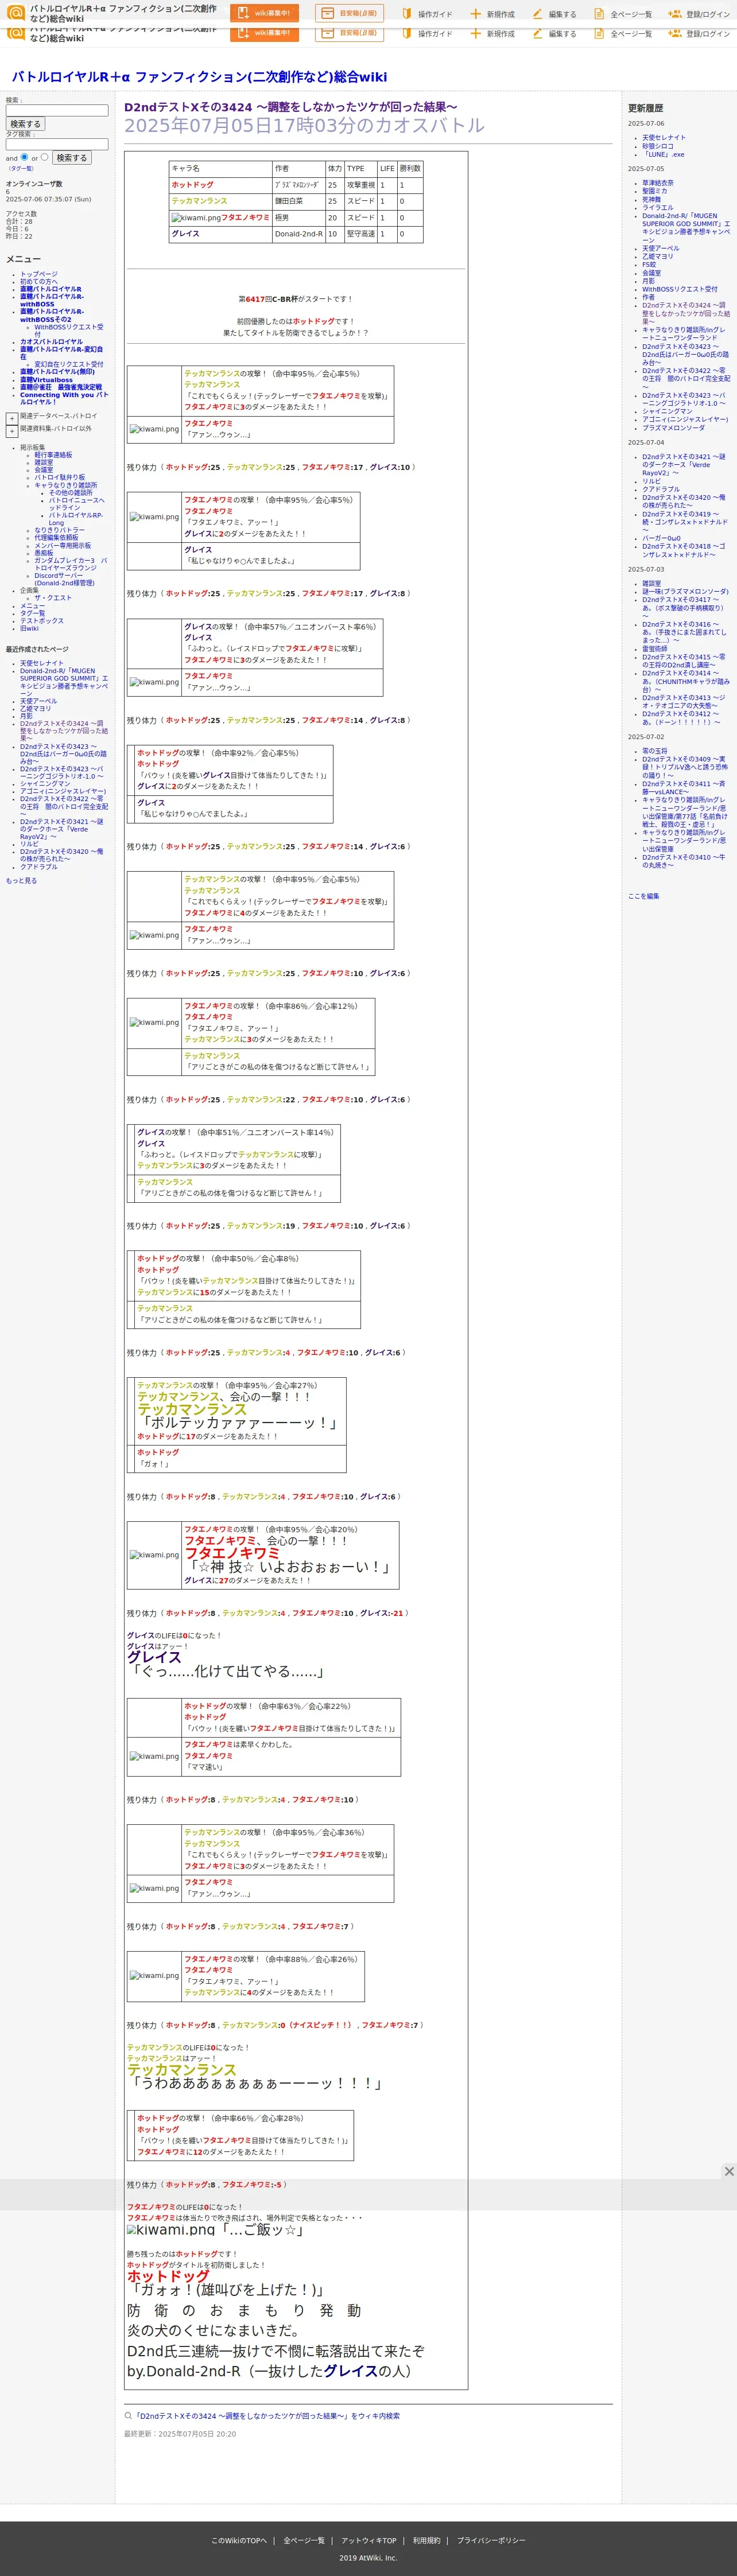
Task: Open the 直轄Virtualboss menu link
Action: [x=46, y=380]
